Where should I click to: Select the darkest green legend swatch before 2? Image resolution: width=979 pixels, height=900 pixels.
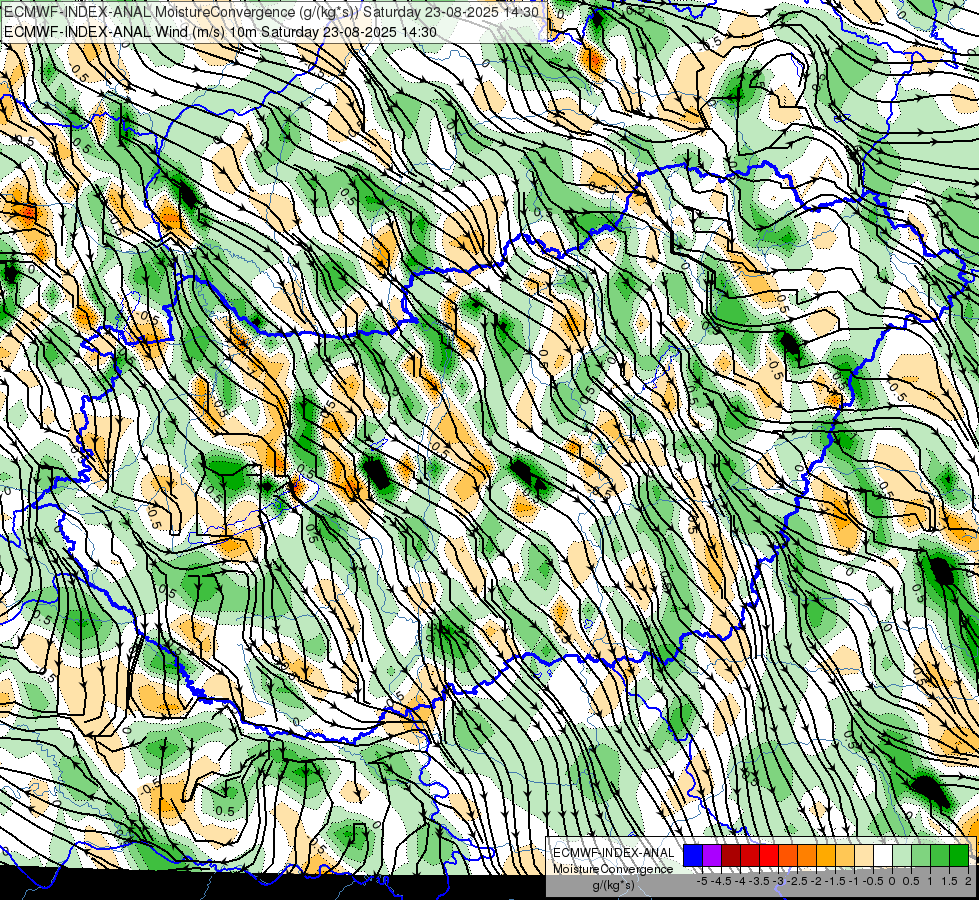click(959, 855)
